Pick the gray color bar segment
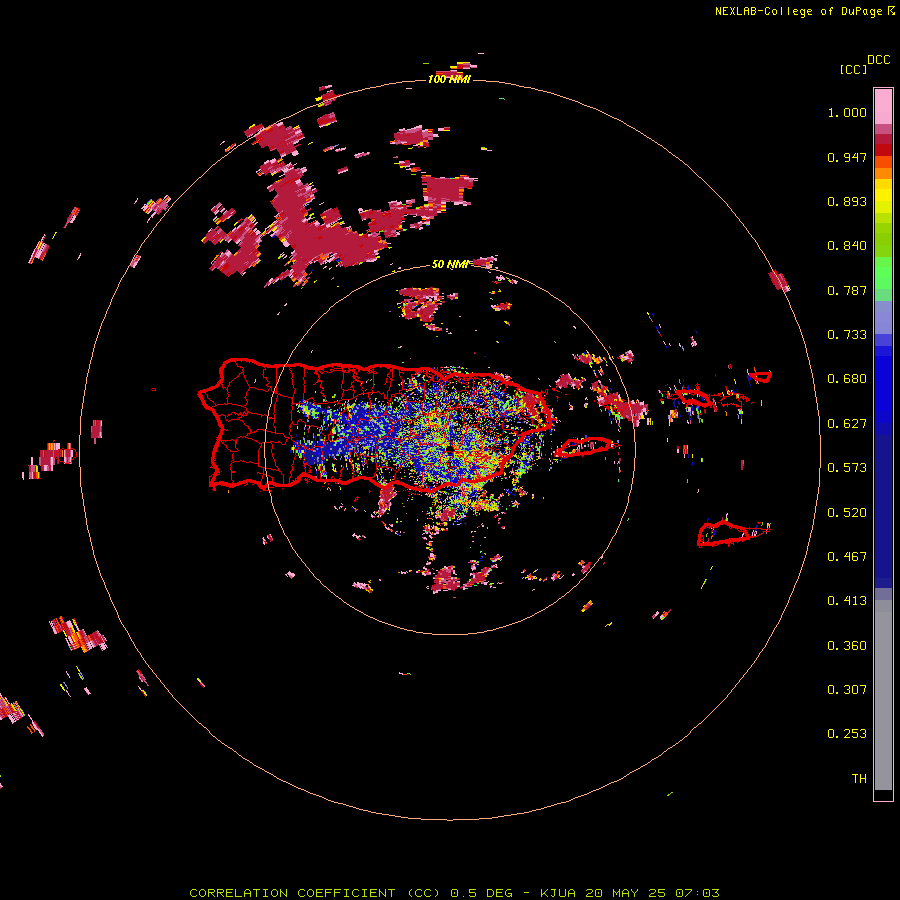This screenshot has width=900, height=900. coord(883,695)
